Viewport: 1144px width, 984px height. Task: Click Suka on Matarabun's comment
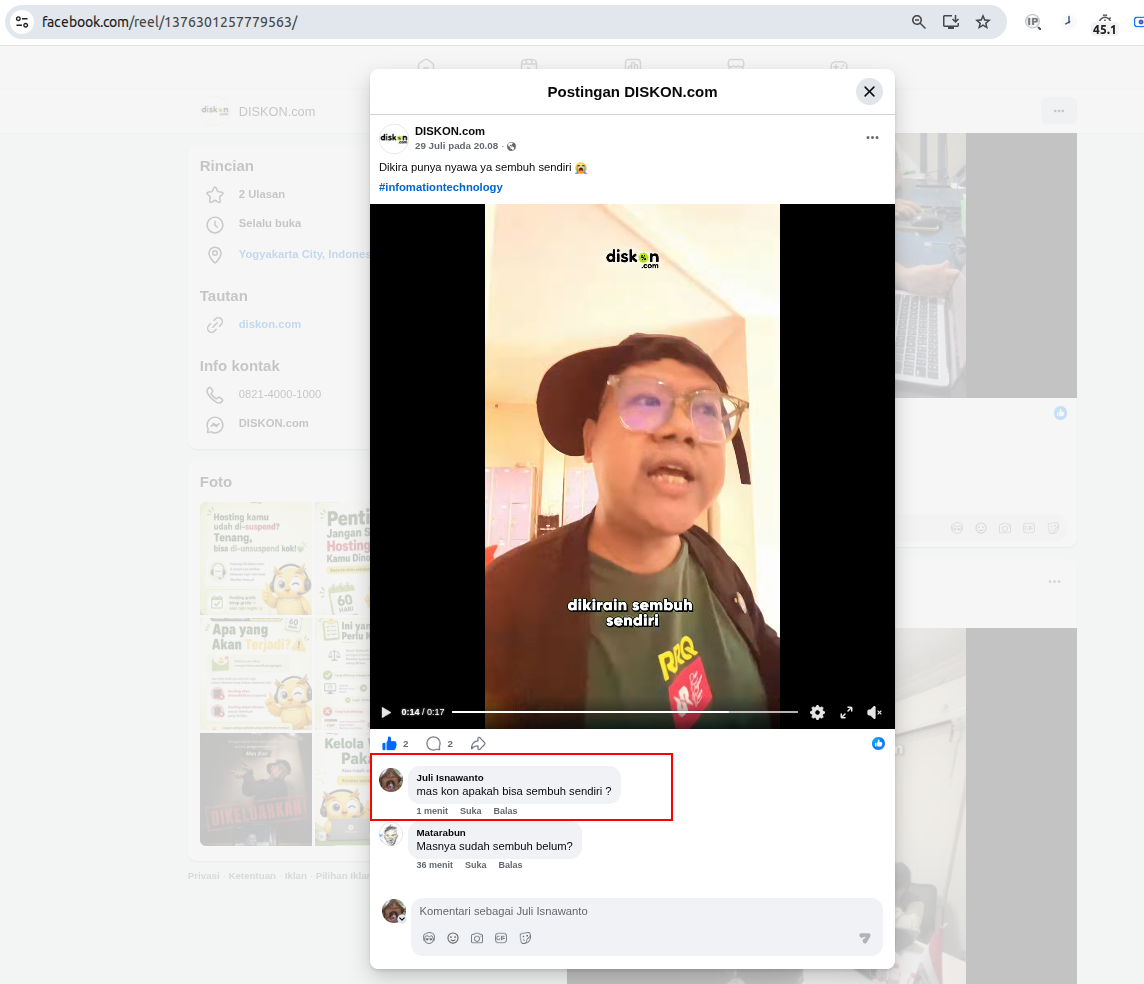click(476, 865)
